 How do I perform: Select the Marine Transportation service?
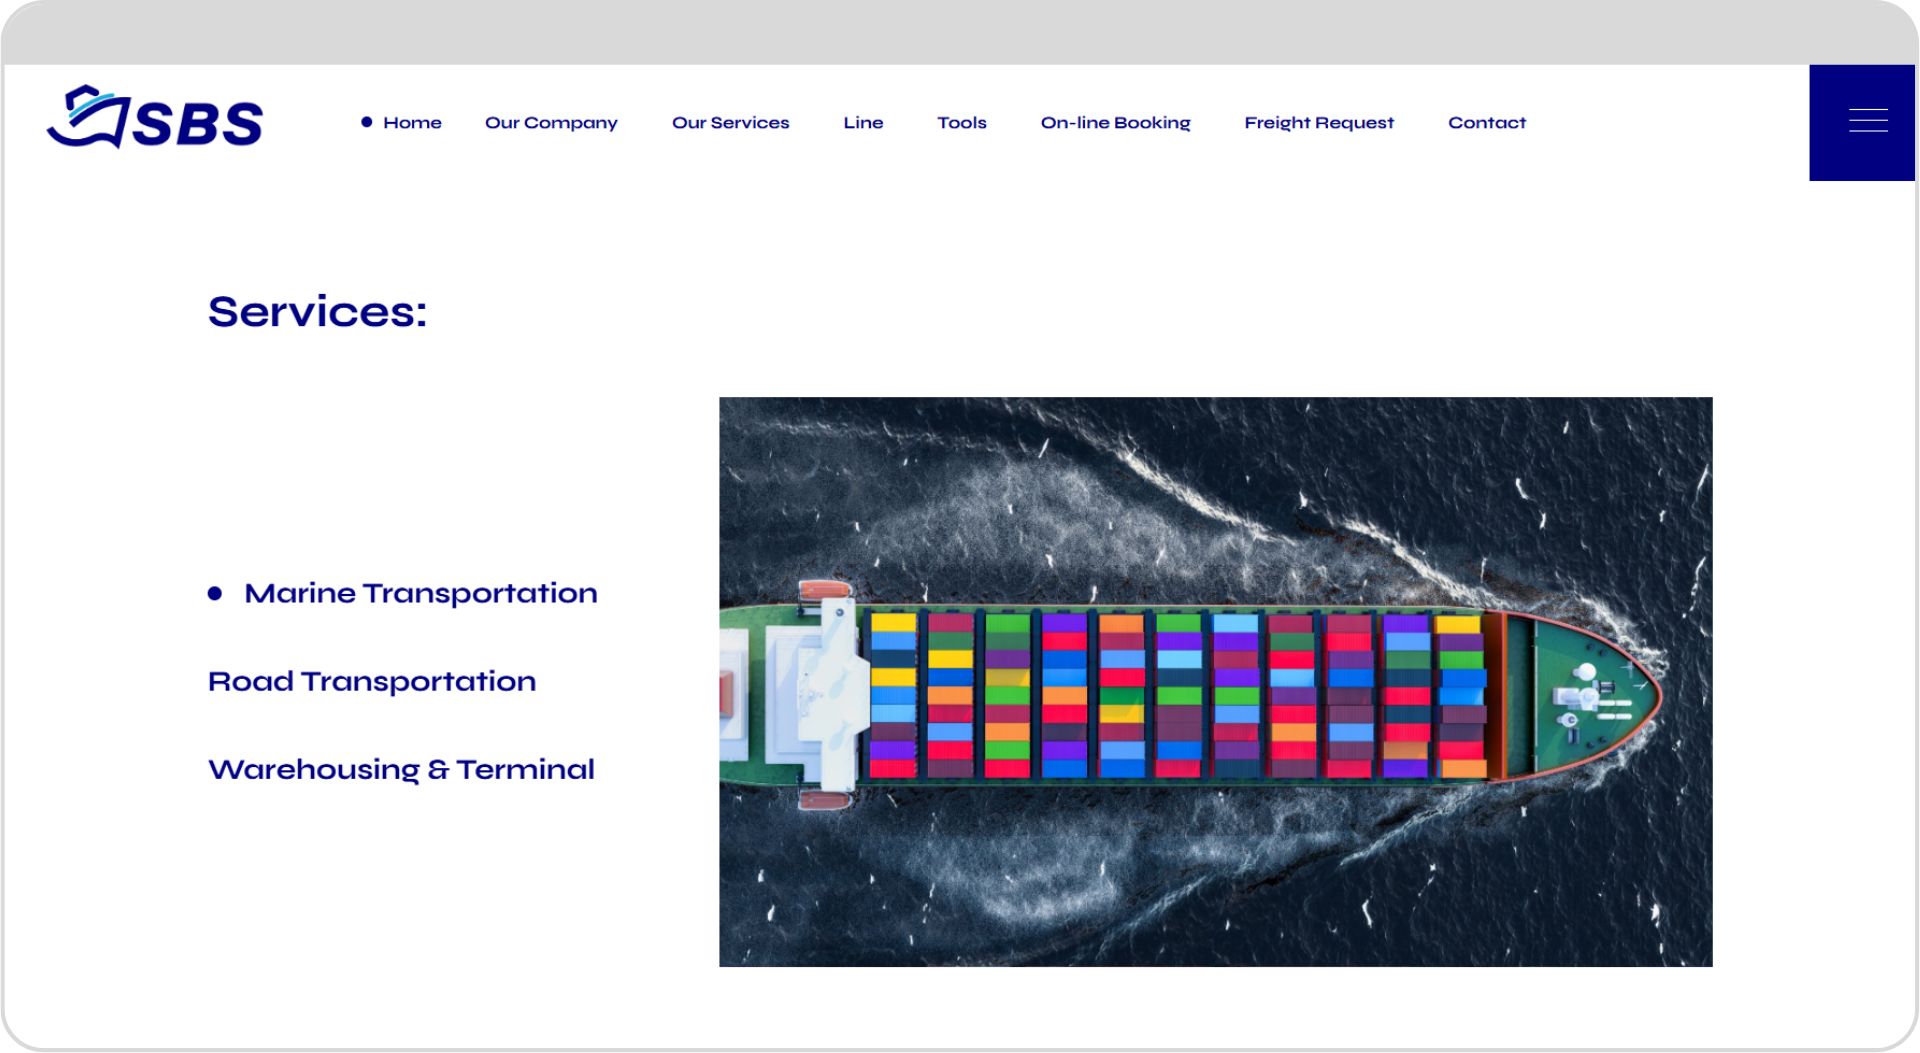[420, 593]
